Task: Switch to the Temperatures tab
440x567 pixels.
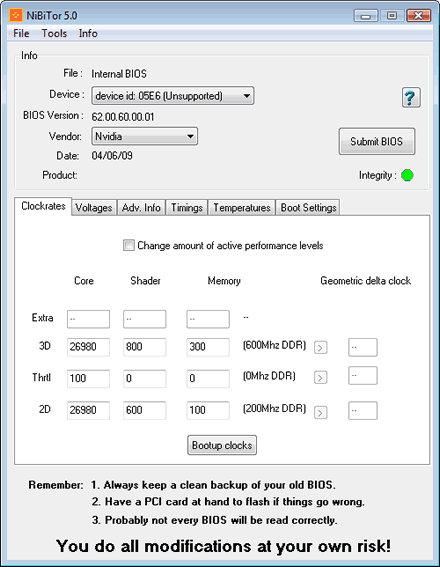Action: (242, 208)
